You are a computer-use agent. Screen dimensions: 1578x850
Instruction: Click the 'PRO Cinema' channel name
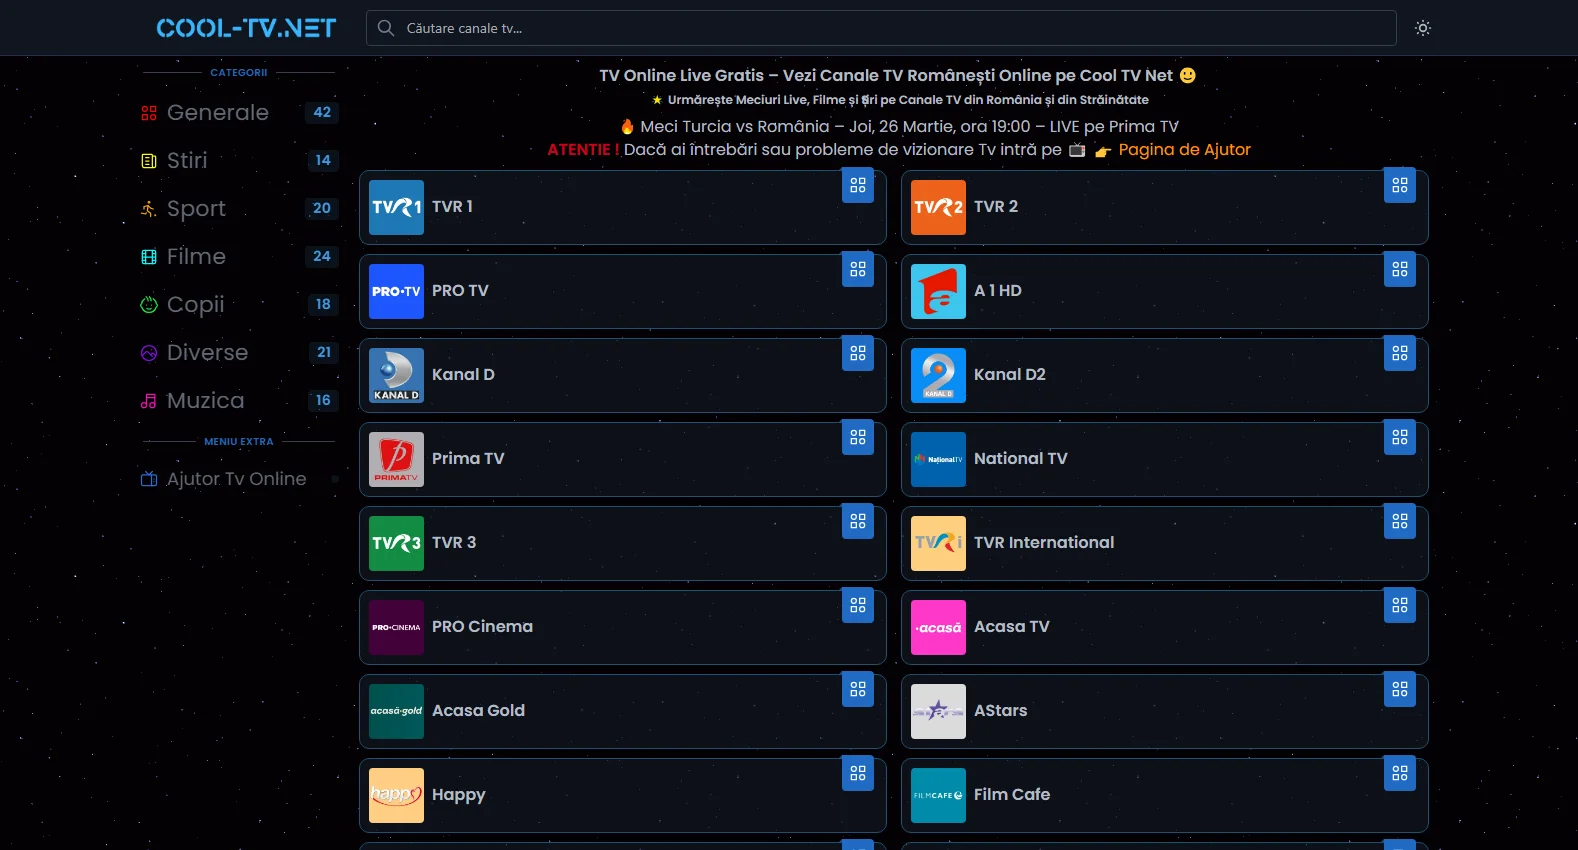click(482, 627)
